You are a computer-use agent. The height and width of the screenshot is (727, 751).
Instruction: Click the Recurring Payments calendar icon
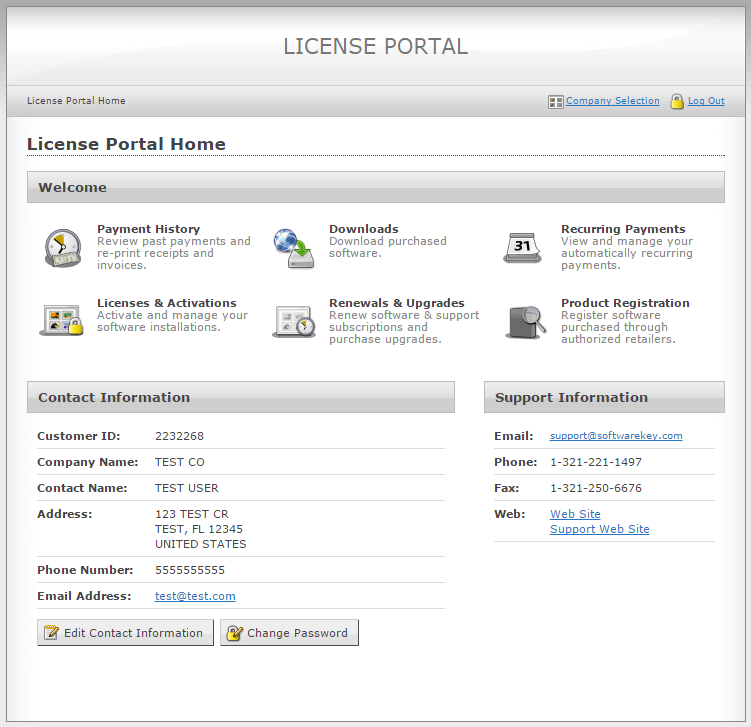click(x=523, y=247)
